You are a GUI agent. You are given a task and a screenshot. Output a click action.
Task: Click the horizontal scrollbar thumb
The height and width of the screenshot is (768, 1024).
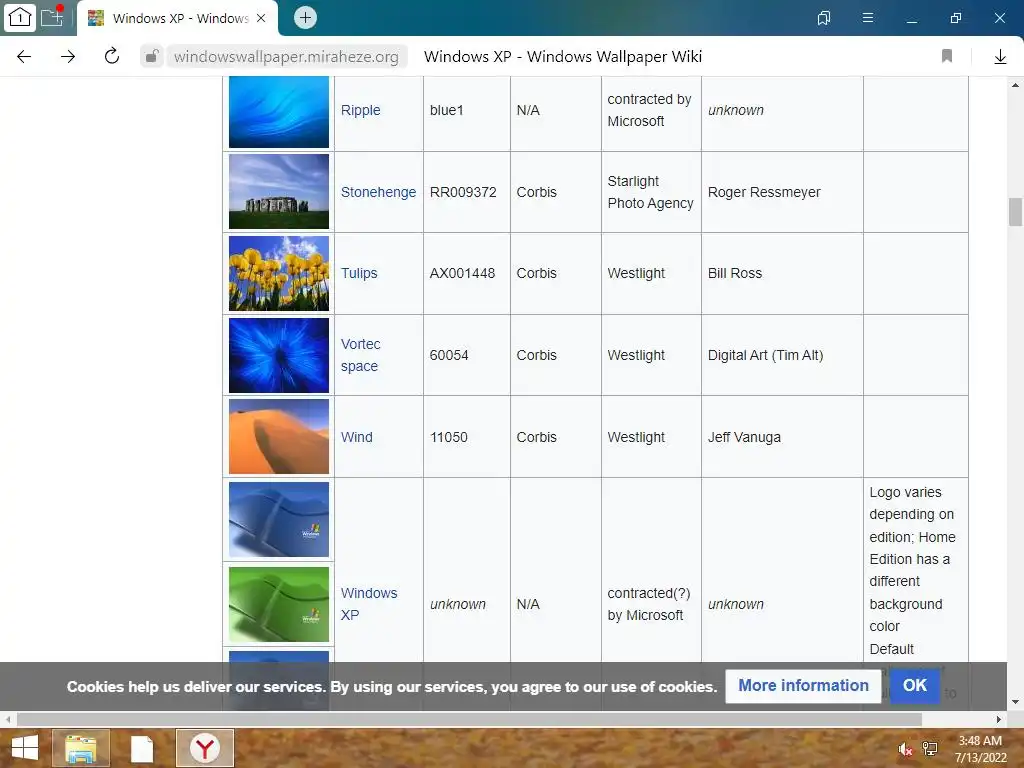coord(469,720)
